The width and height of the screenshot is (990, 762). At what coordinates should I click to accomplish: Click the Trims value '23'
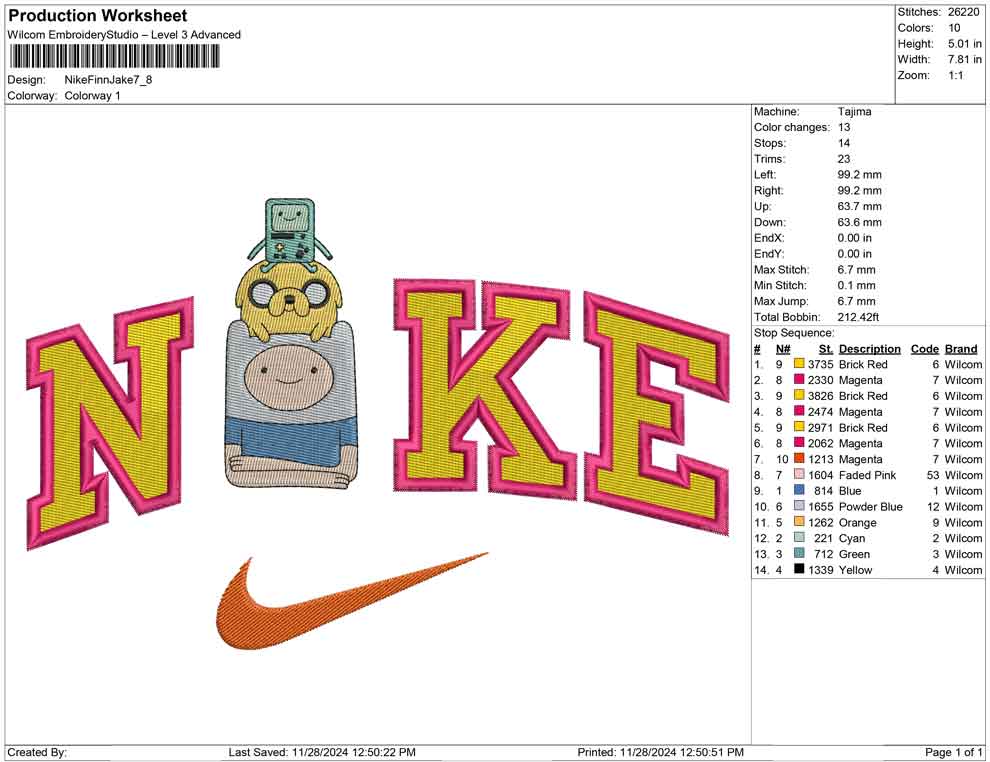844,159
